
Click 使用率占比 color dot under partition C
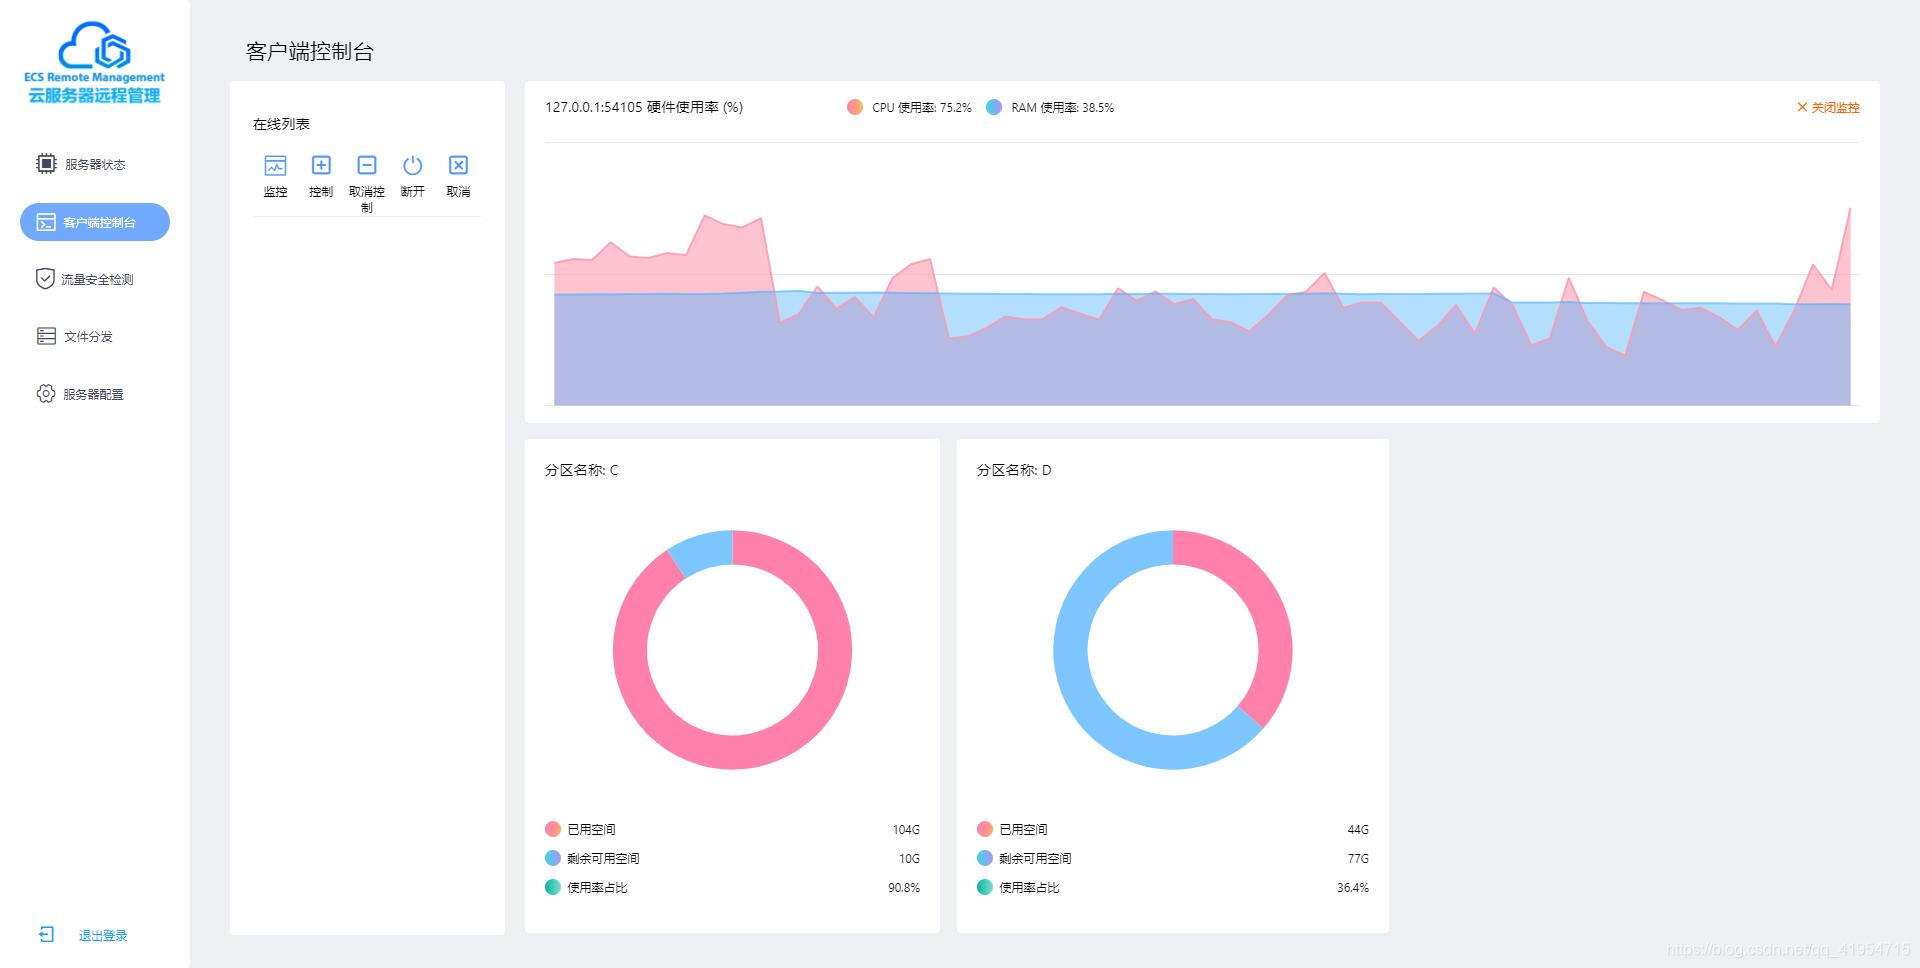(x=552, y=887)
